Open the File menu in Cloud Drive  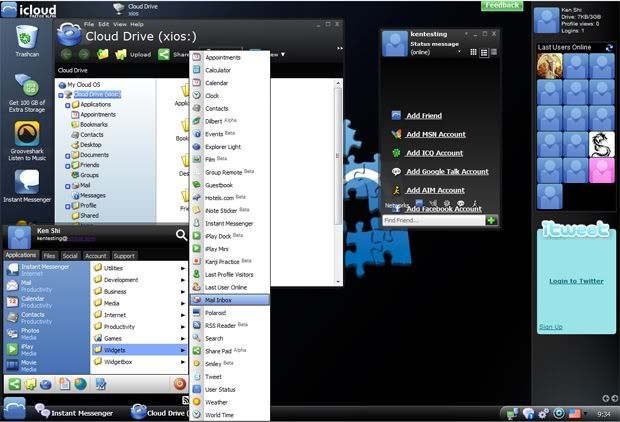tap(89, 24)
